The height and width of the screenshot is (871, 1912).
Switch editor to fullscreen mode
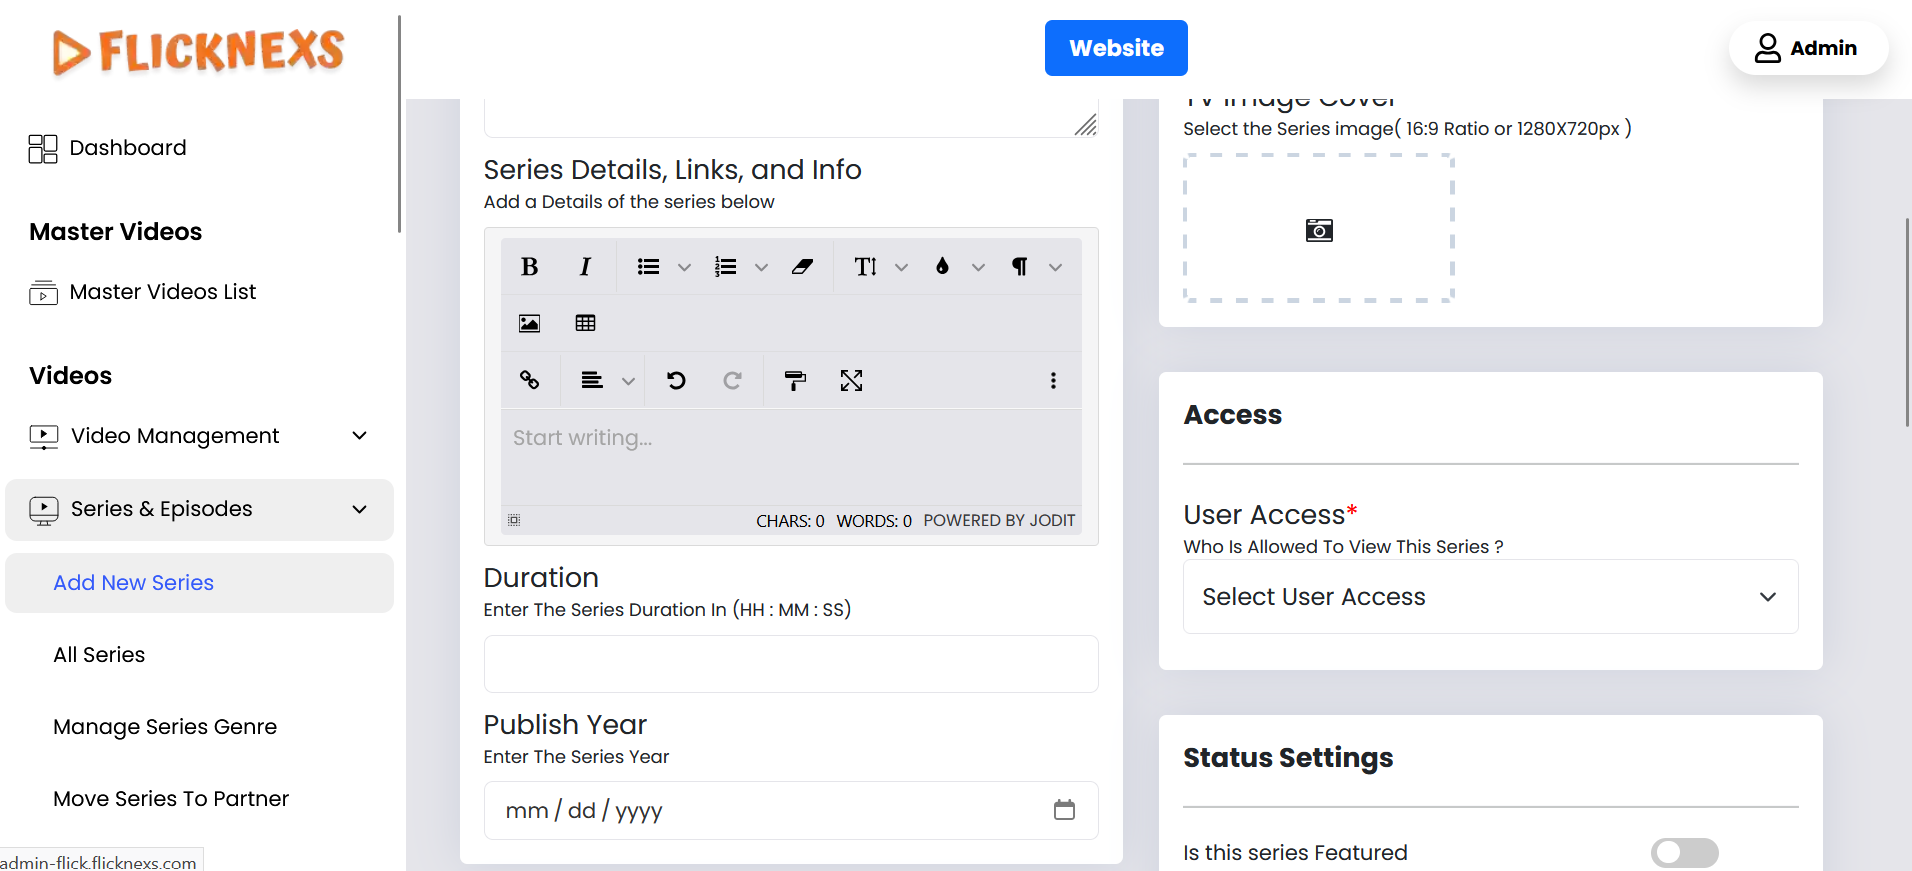851,380
